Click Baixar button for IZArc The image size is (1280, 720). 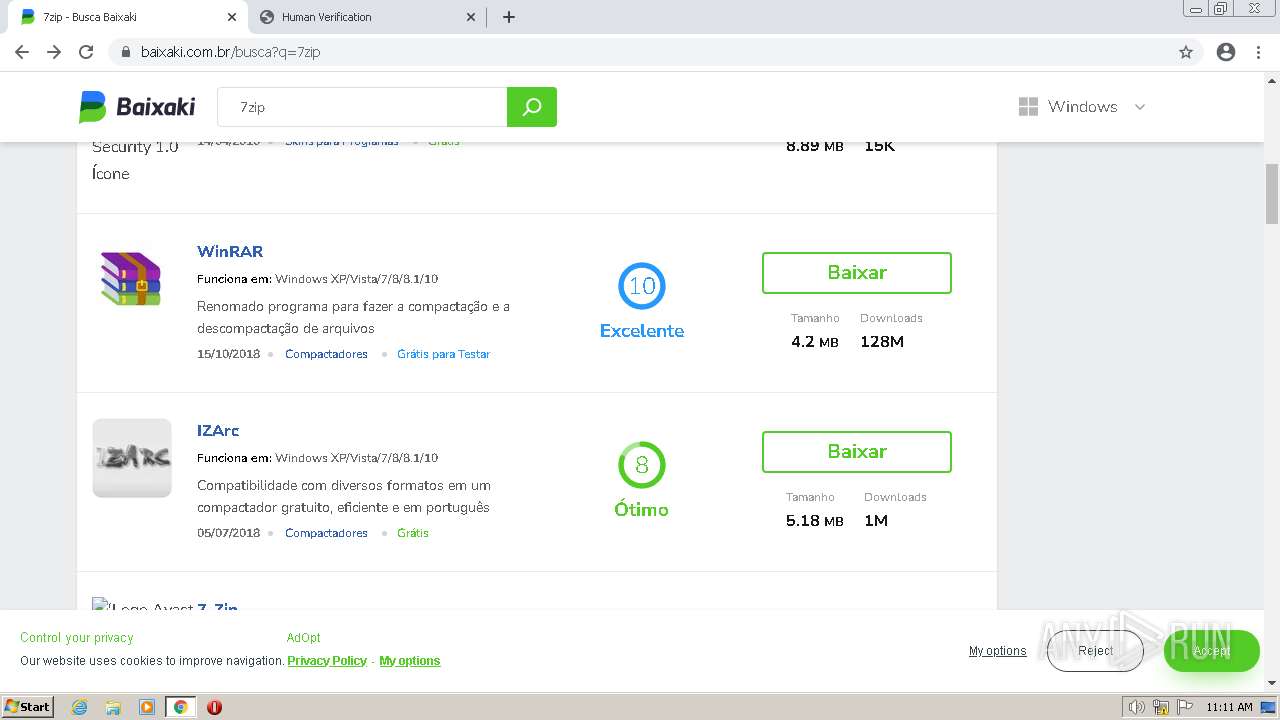pyautogui.click(x=857, y=452)
